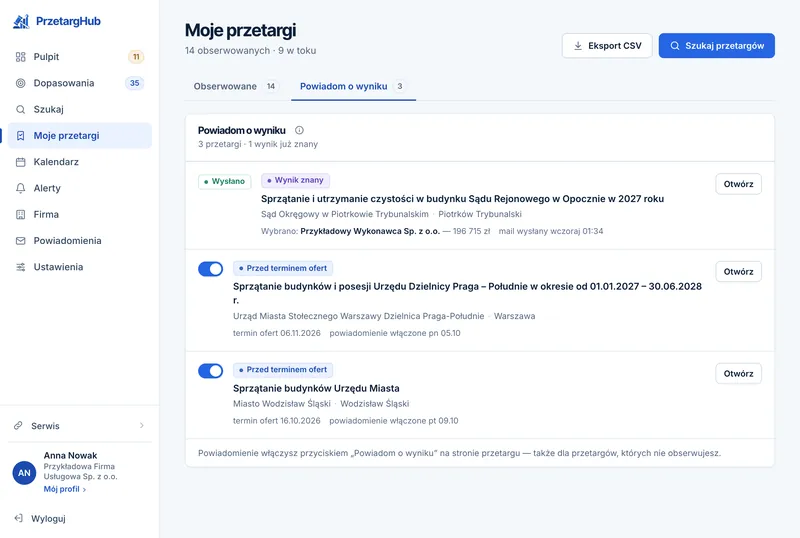Click the Obserwowane tab count 14
This screenshot has width=800, height=538.
271,86
